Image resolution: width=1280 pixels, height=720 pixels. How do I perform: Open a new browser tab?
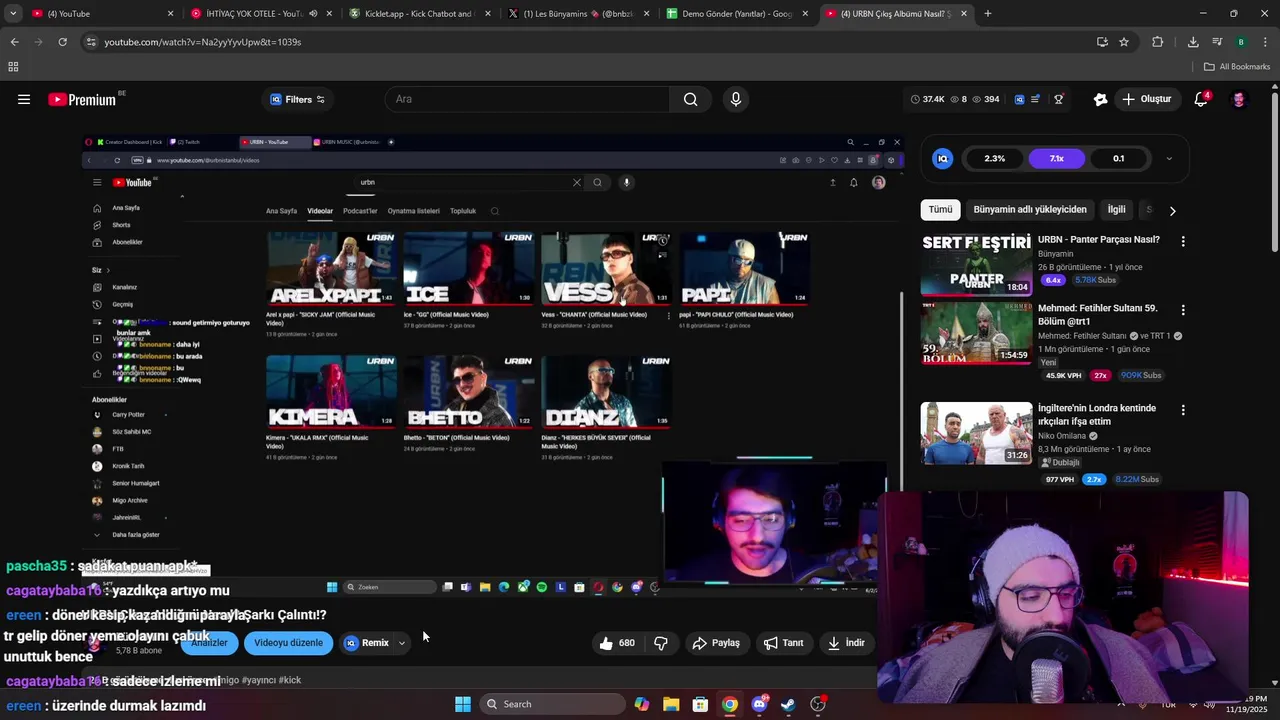coord(988,13)
